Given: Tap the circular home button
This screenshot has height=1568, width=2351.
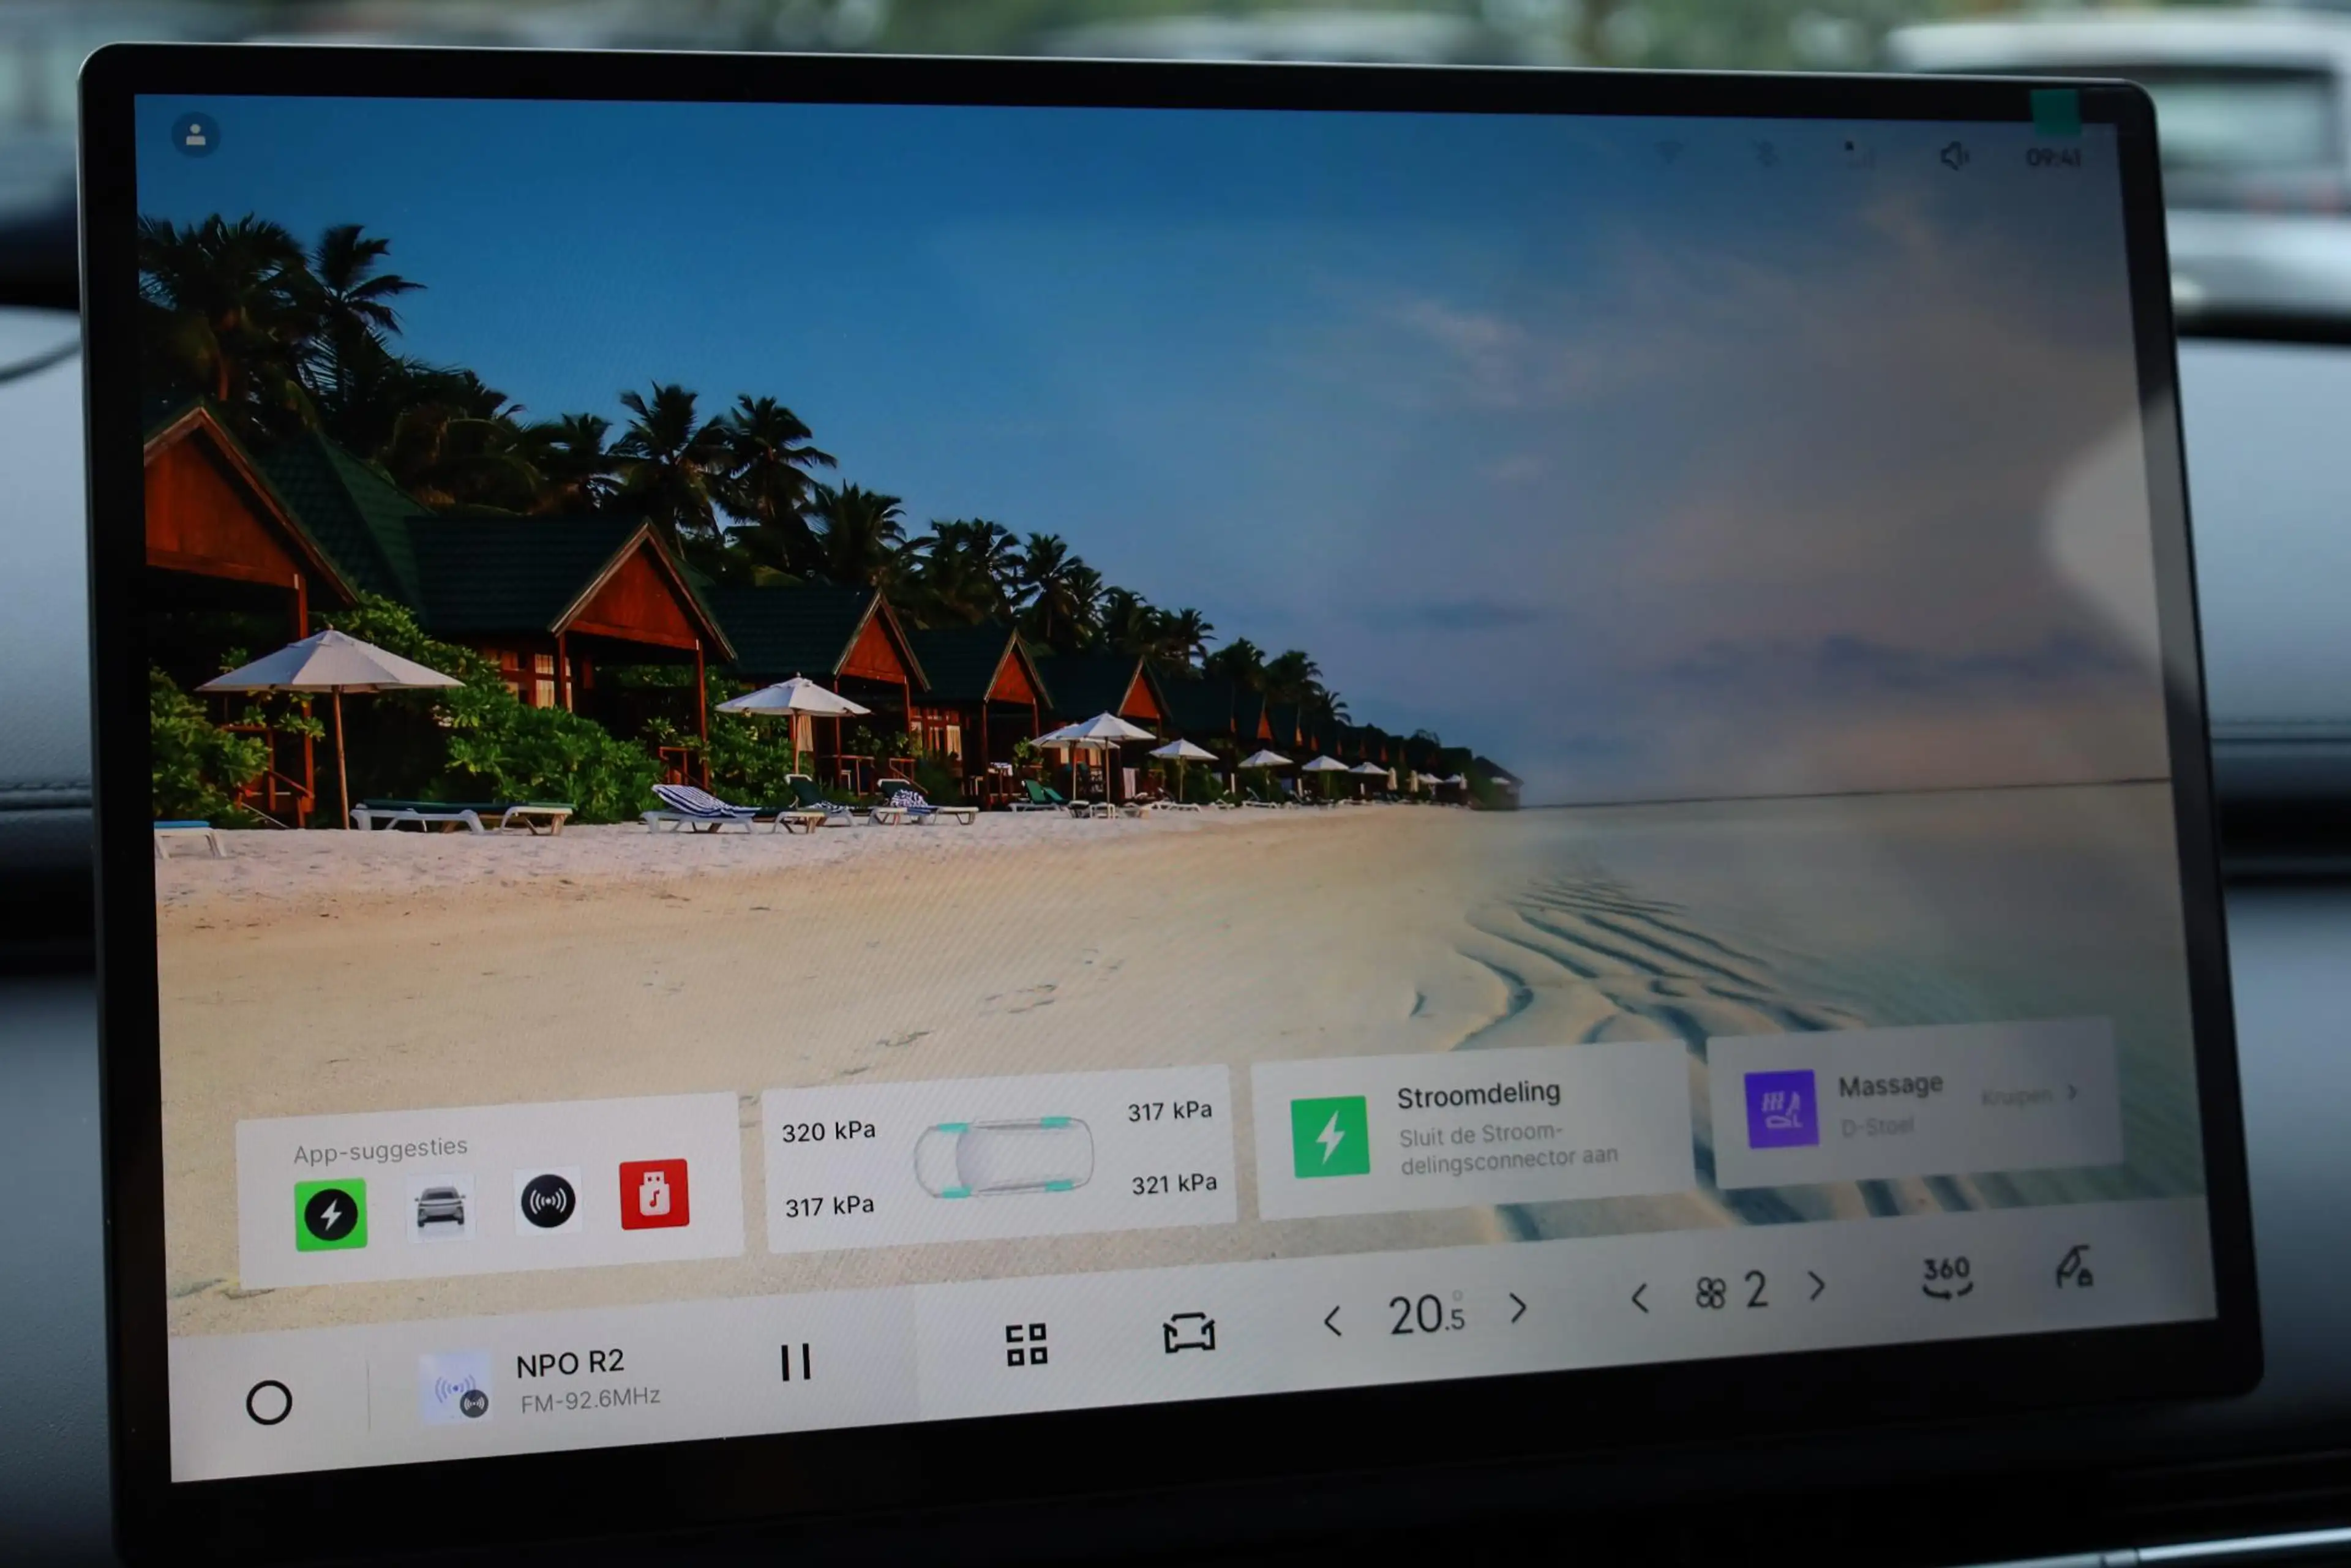Looking at the screenshot, I should [269, 1402].
